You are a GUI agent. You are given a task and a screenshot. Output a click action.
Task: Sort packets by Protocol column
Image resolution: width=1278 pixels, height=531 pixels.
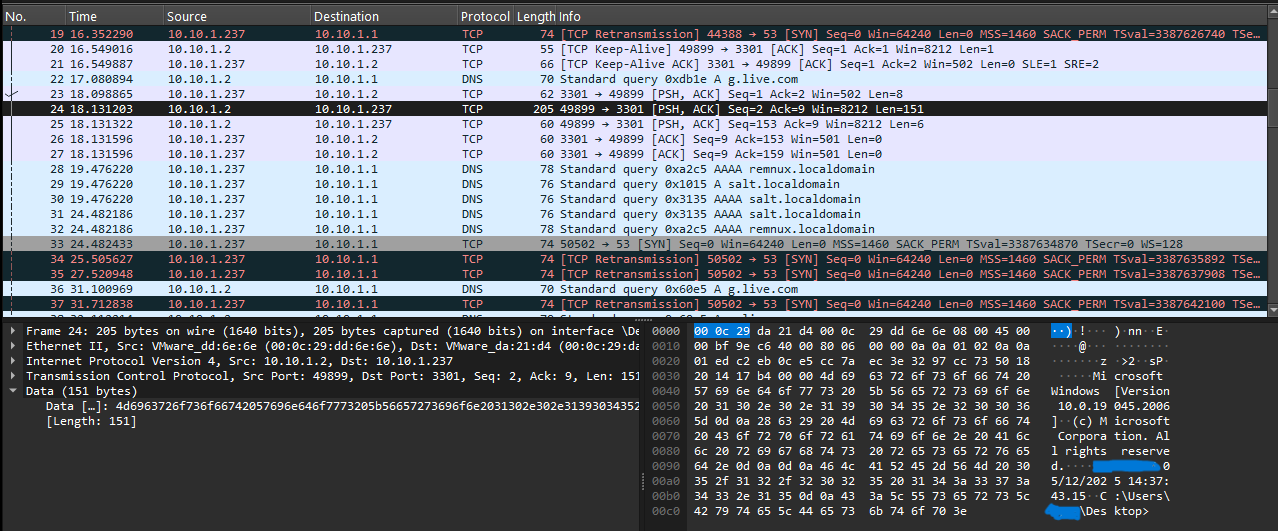coord(484,17)
